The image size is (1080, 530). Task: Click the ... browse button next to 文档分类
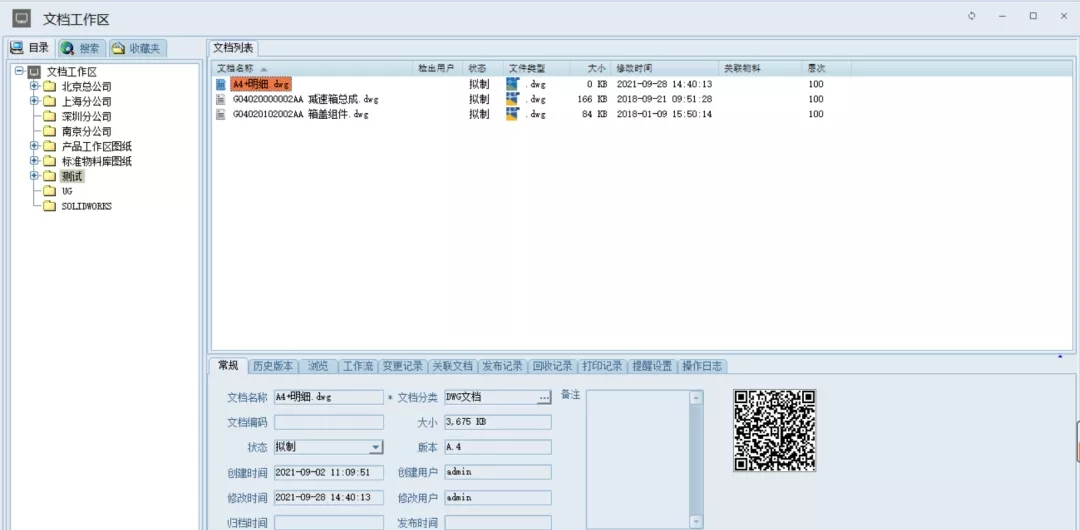pos(543,397)
